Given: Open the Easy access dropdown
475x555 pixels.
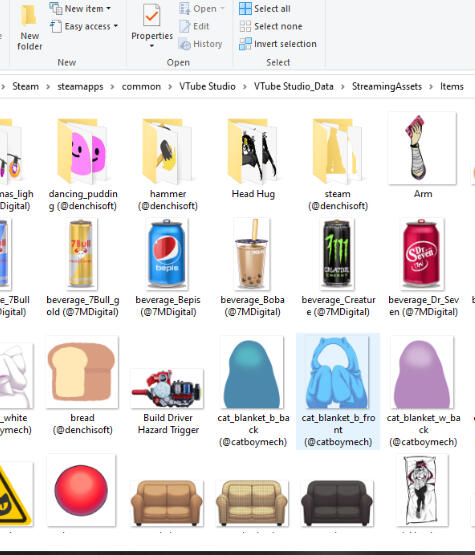Looking at the screenshot, I should coord(84,26).
